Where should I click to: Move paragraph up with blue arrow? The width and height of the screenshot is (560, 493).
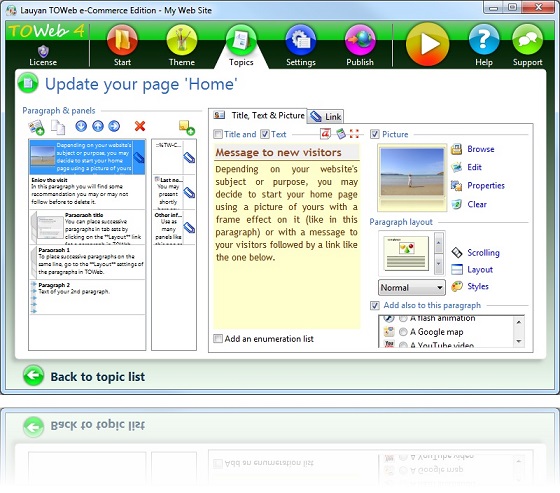click(98, 126)
